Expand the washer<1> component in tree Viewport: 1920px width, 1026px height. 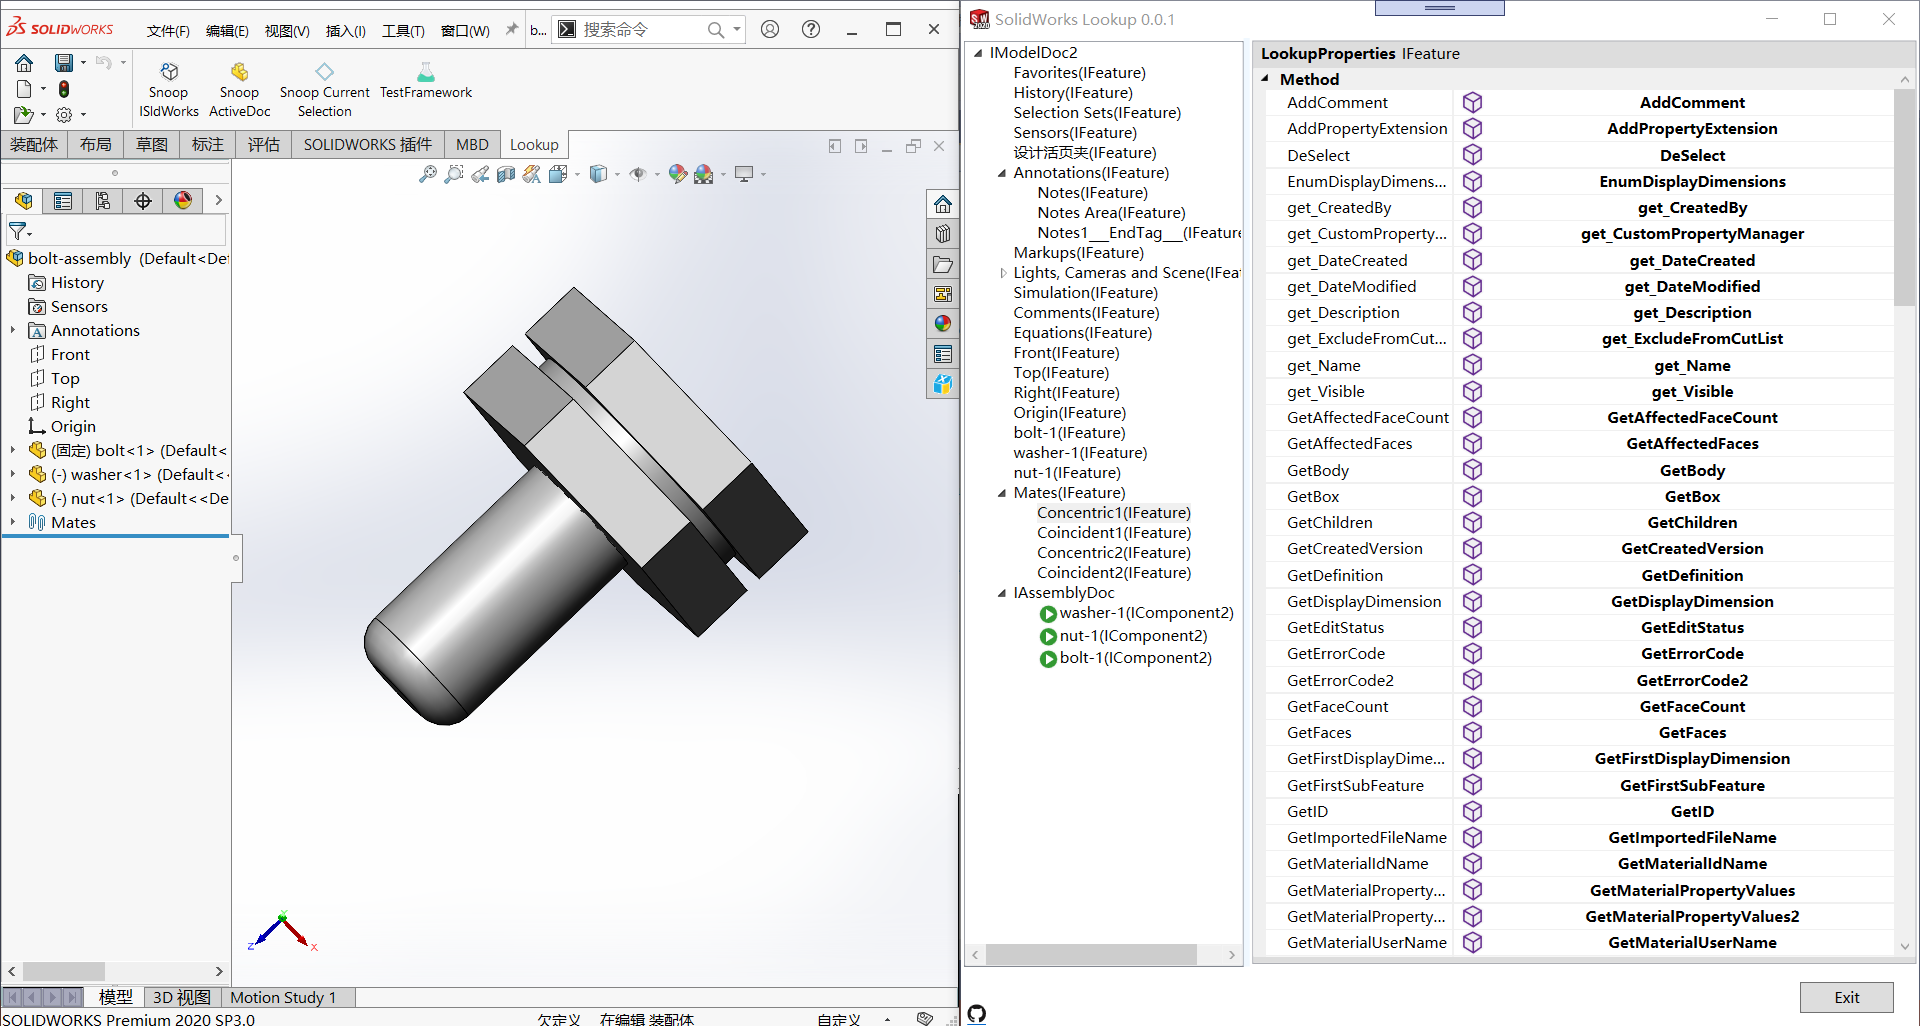12,474
